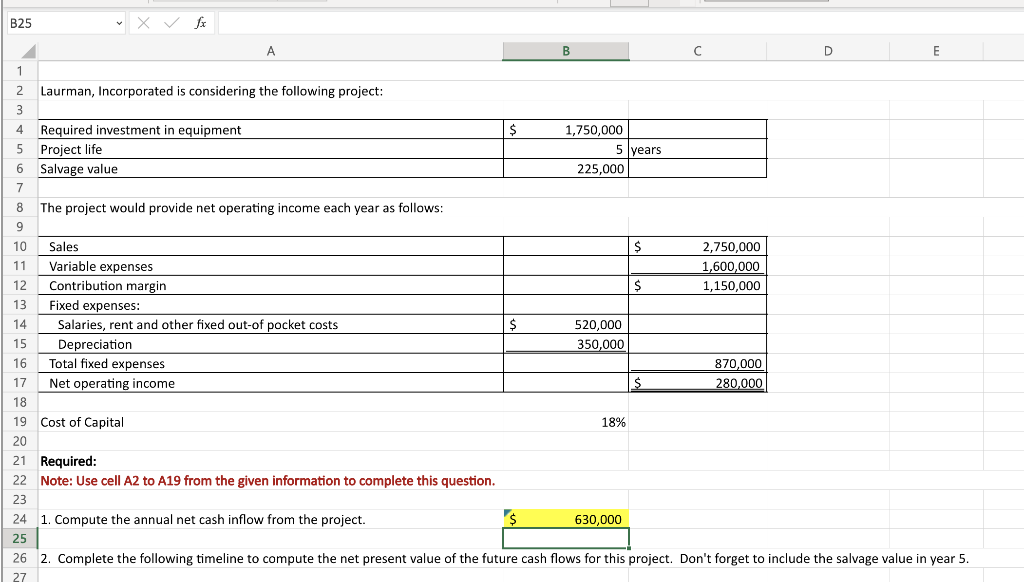Select column header B

pos(565,51)
